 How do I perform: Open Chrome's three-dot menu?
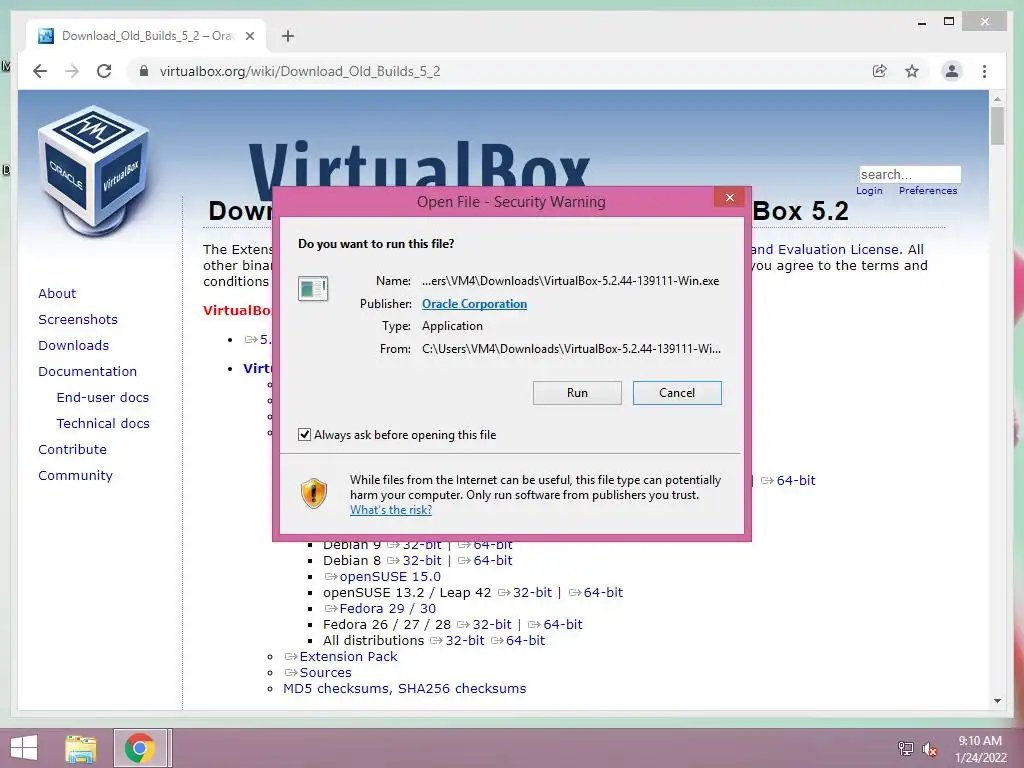[x=984, y=71]
